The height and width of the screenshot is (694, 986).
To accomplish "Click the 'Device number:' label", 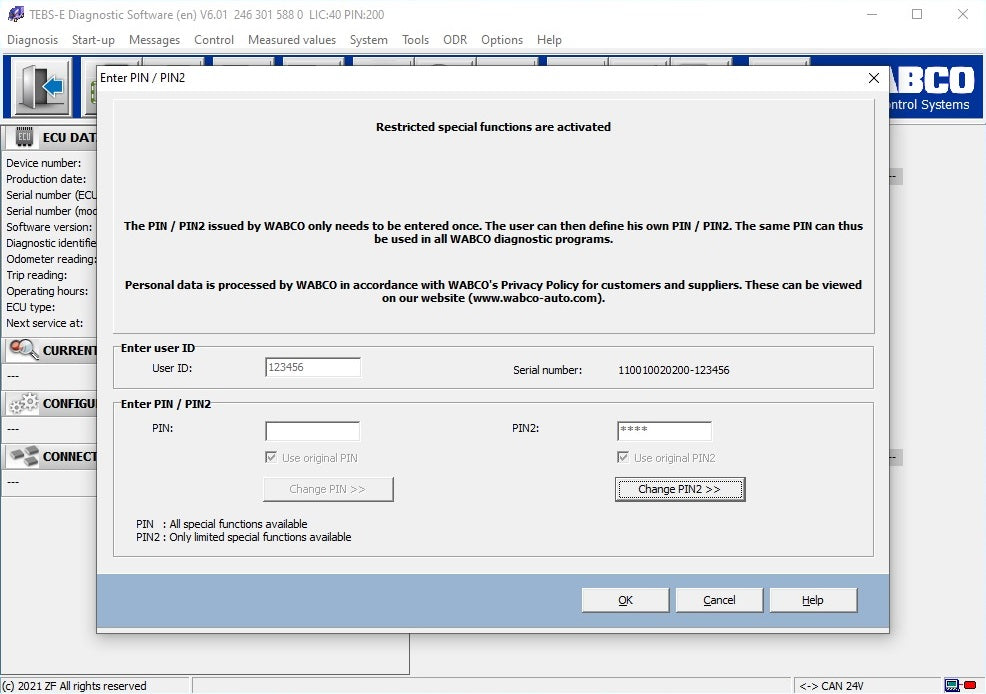I will [43, 163].
